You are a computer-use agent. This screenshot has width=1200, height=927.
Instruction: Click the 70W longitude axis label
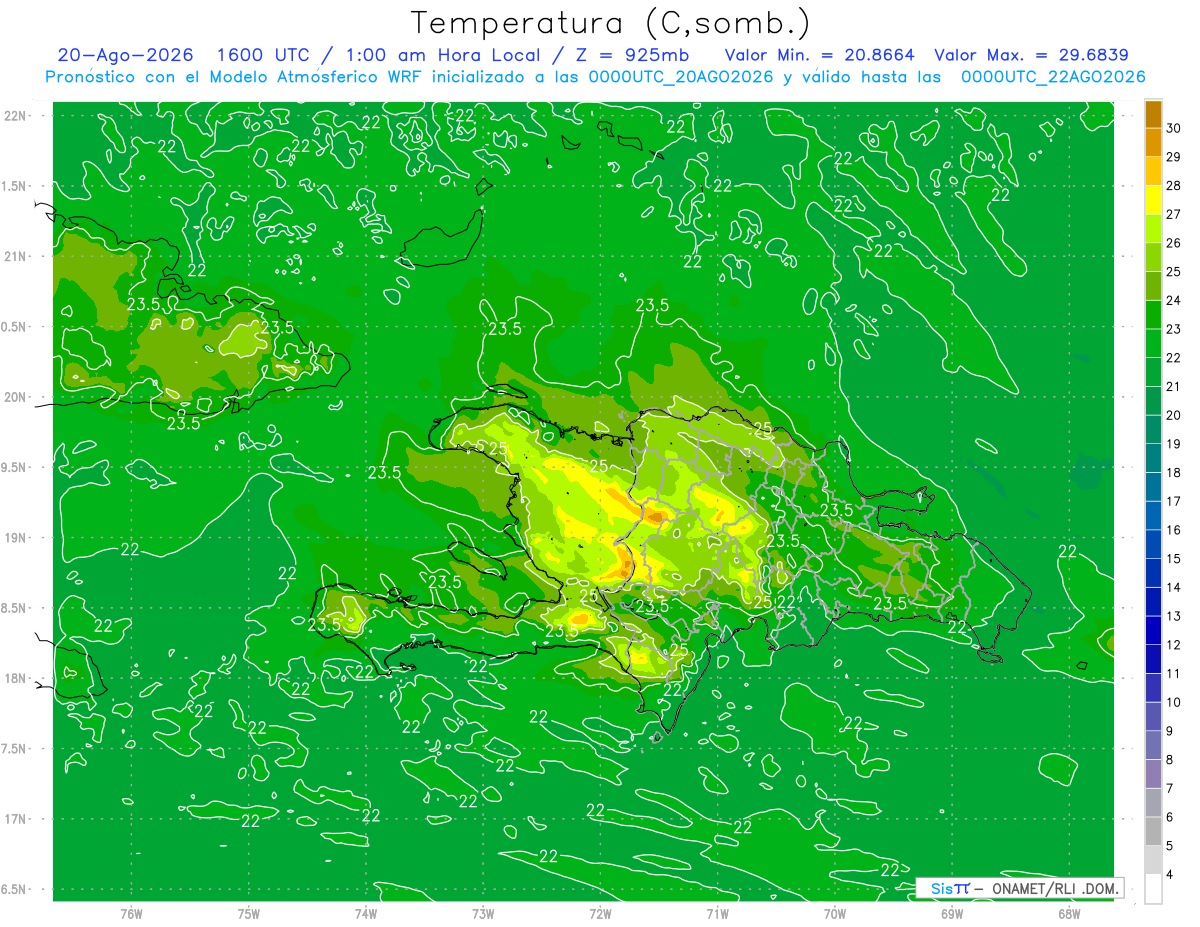tap(835, 913)
